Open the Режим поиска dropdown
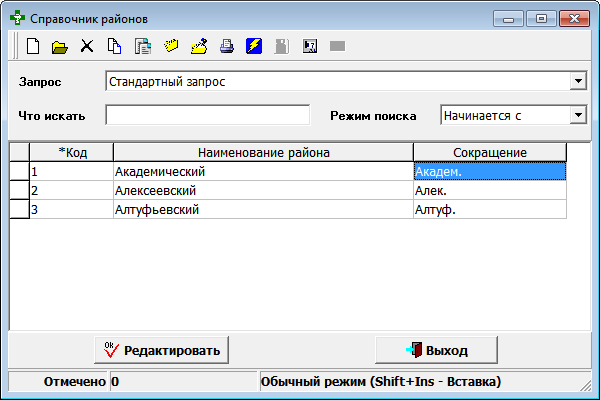The width and height of the screenshot is (600, 400). [577, 115]
